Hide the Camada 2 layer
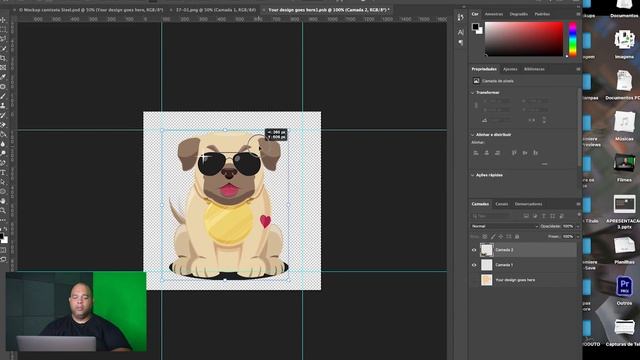640x360 pixels. tap(474, 250)
